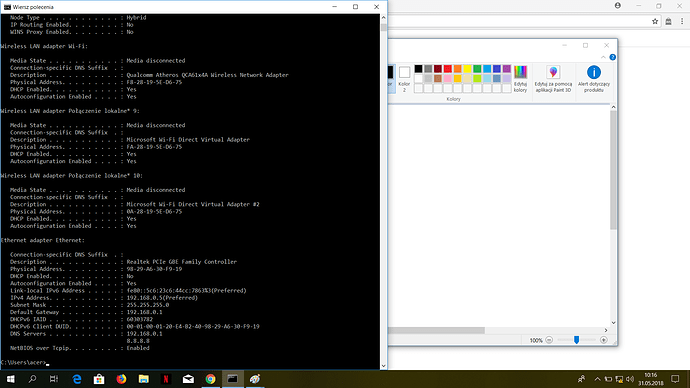
Task: Pick the indigo blue swatch
Action: click(497, 69)
